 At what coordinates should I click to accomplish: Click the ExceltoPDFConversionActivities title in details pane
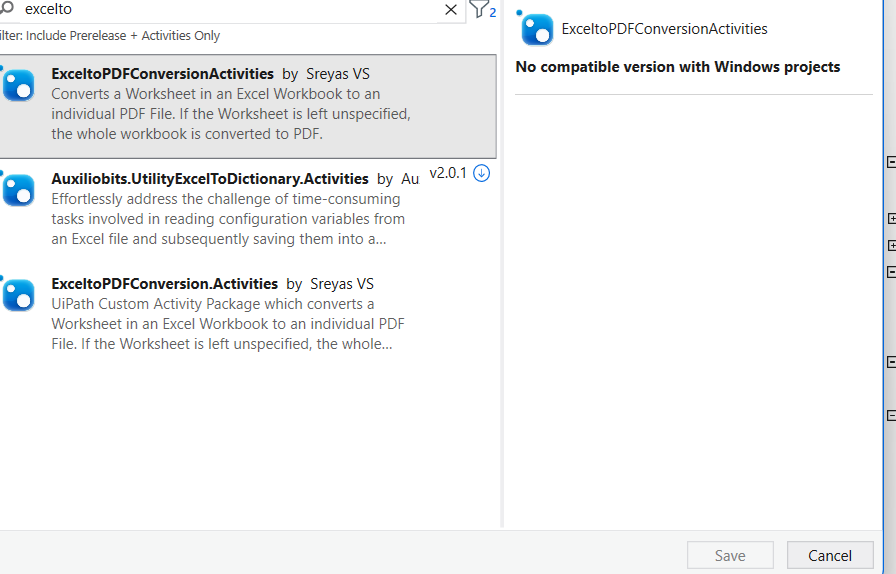click(665, 29)
